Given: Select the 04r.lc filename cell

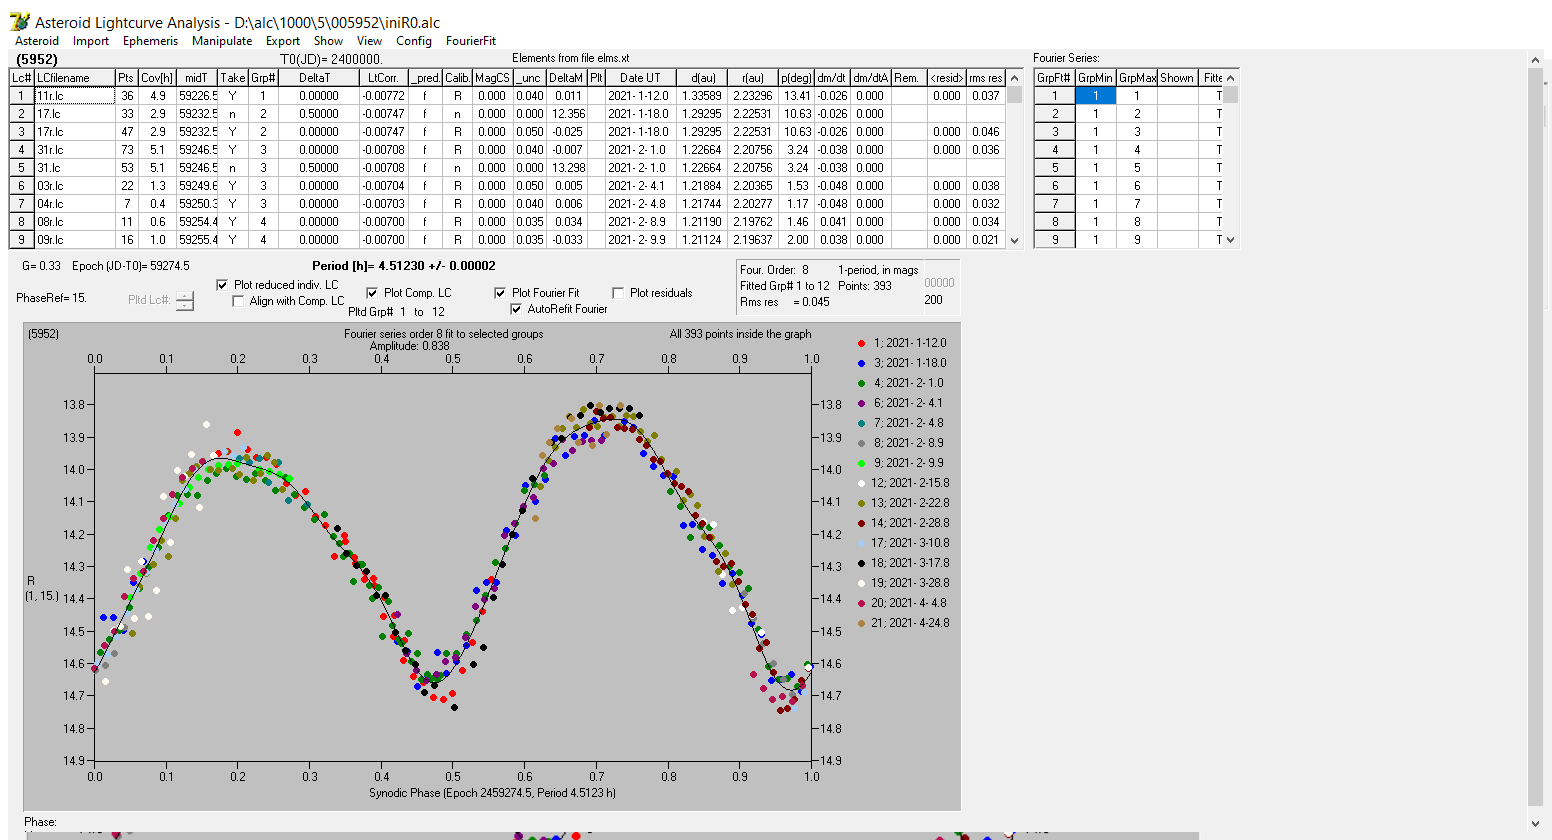Looking at the screenshot, I should [74, 204].
